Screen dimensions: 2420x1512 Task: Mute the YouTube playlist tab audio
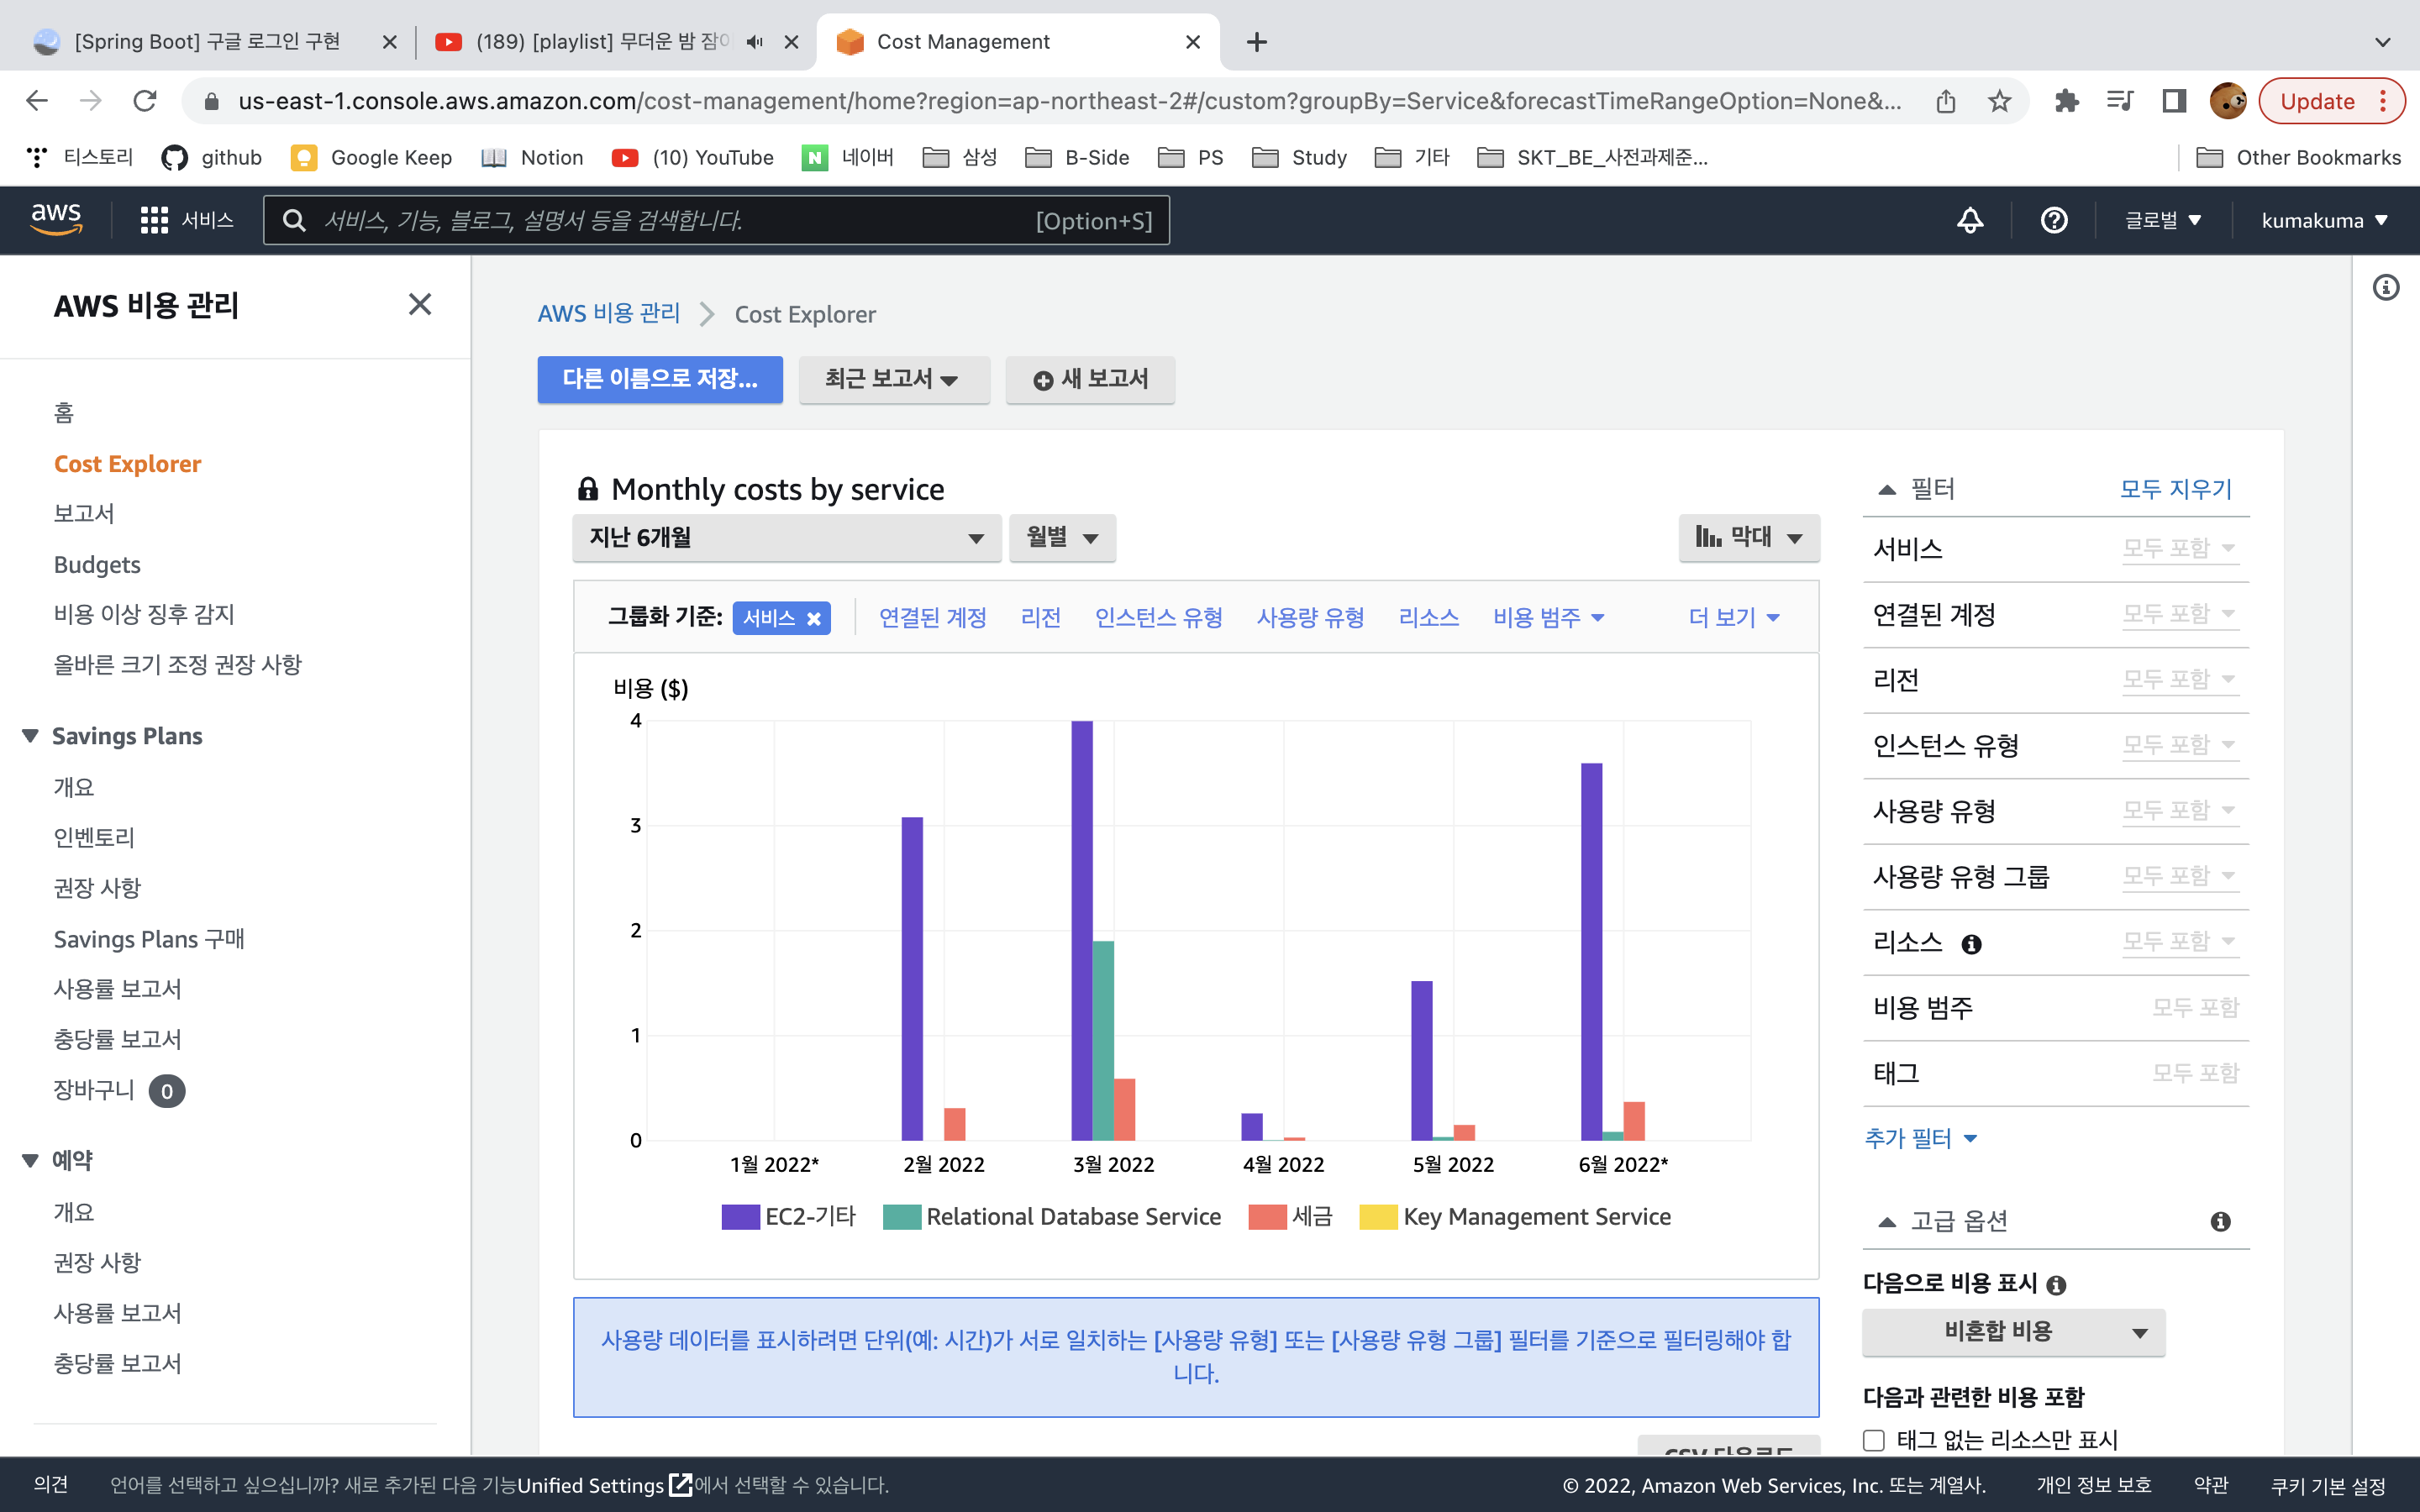click(754, 42)
